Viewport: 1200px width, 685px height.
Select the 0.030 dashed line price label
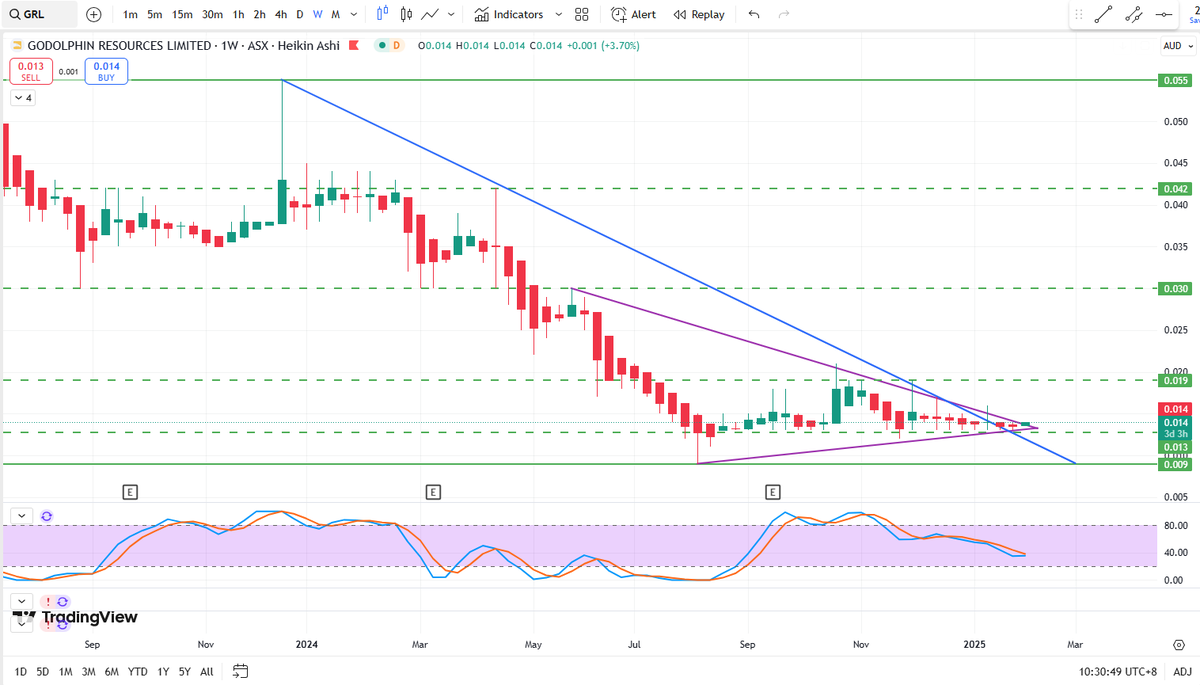click(x=1174, y=288)
